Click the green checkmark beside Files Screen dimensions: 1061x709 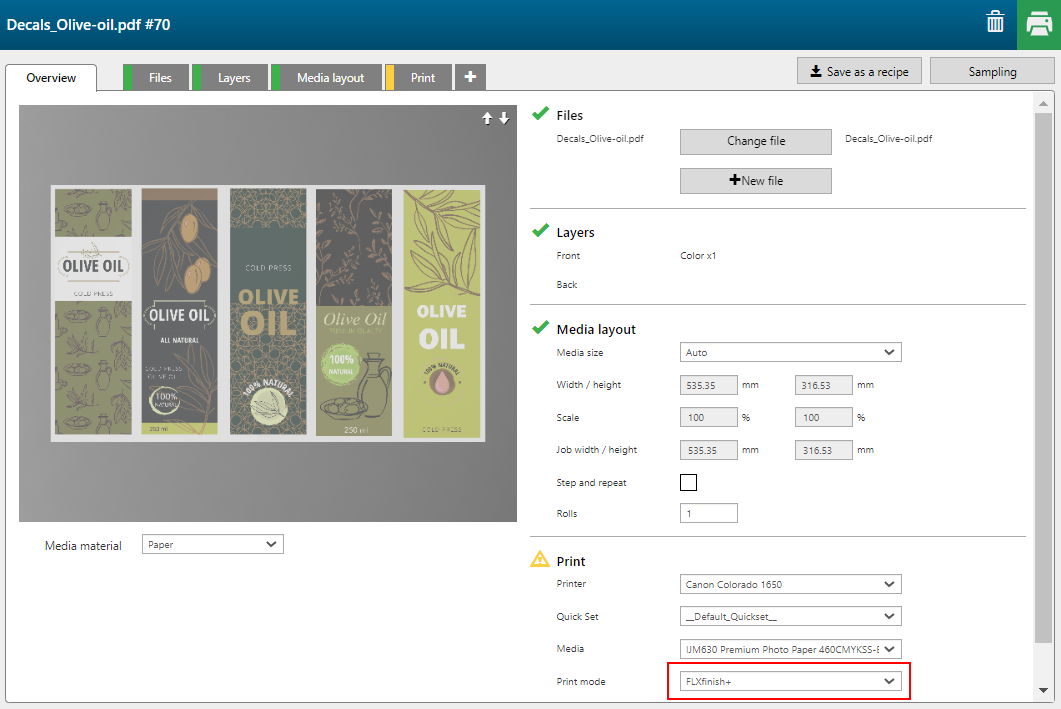pos(540,114)
